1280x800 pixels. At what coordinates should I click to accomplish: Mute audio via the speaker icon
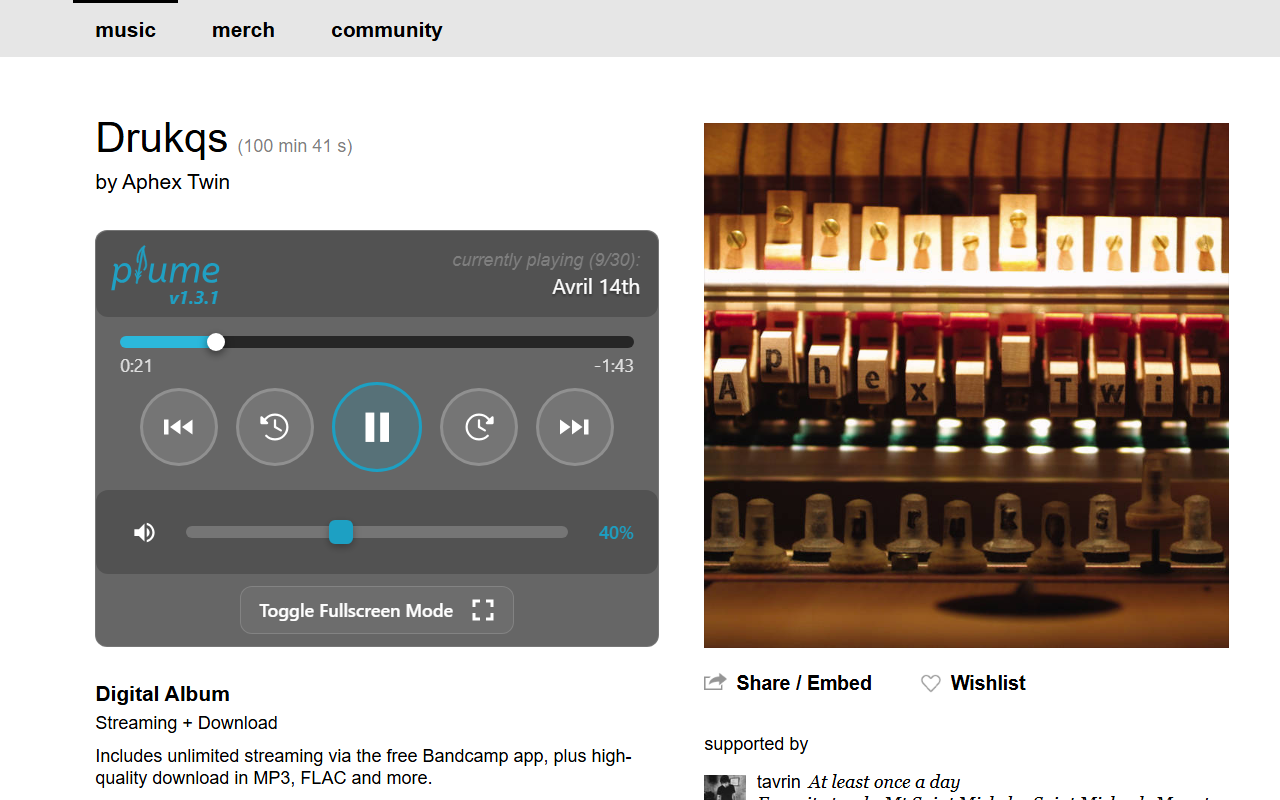(145, 533)
